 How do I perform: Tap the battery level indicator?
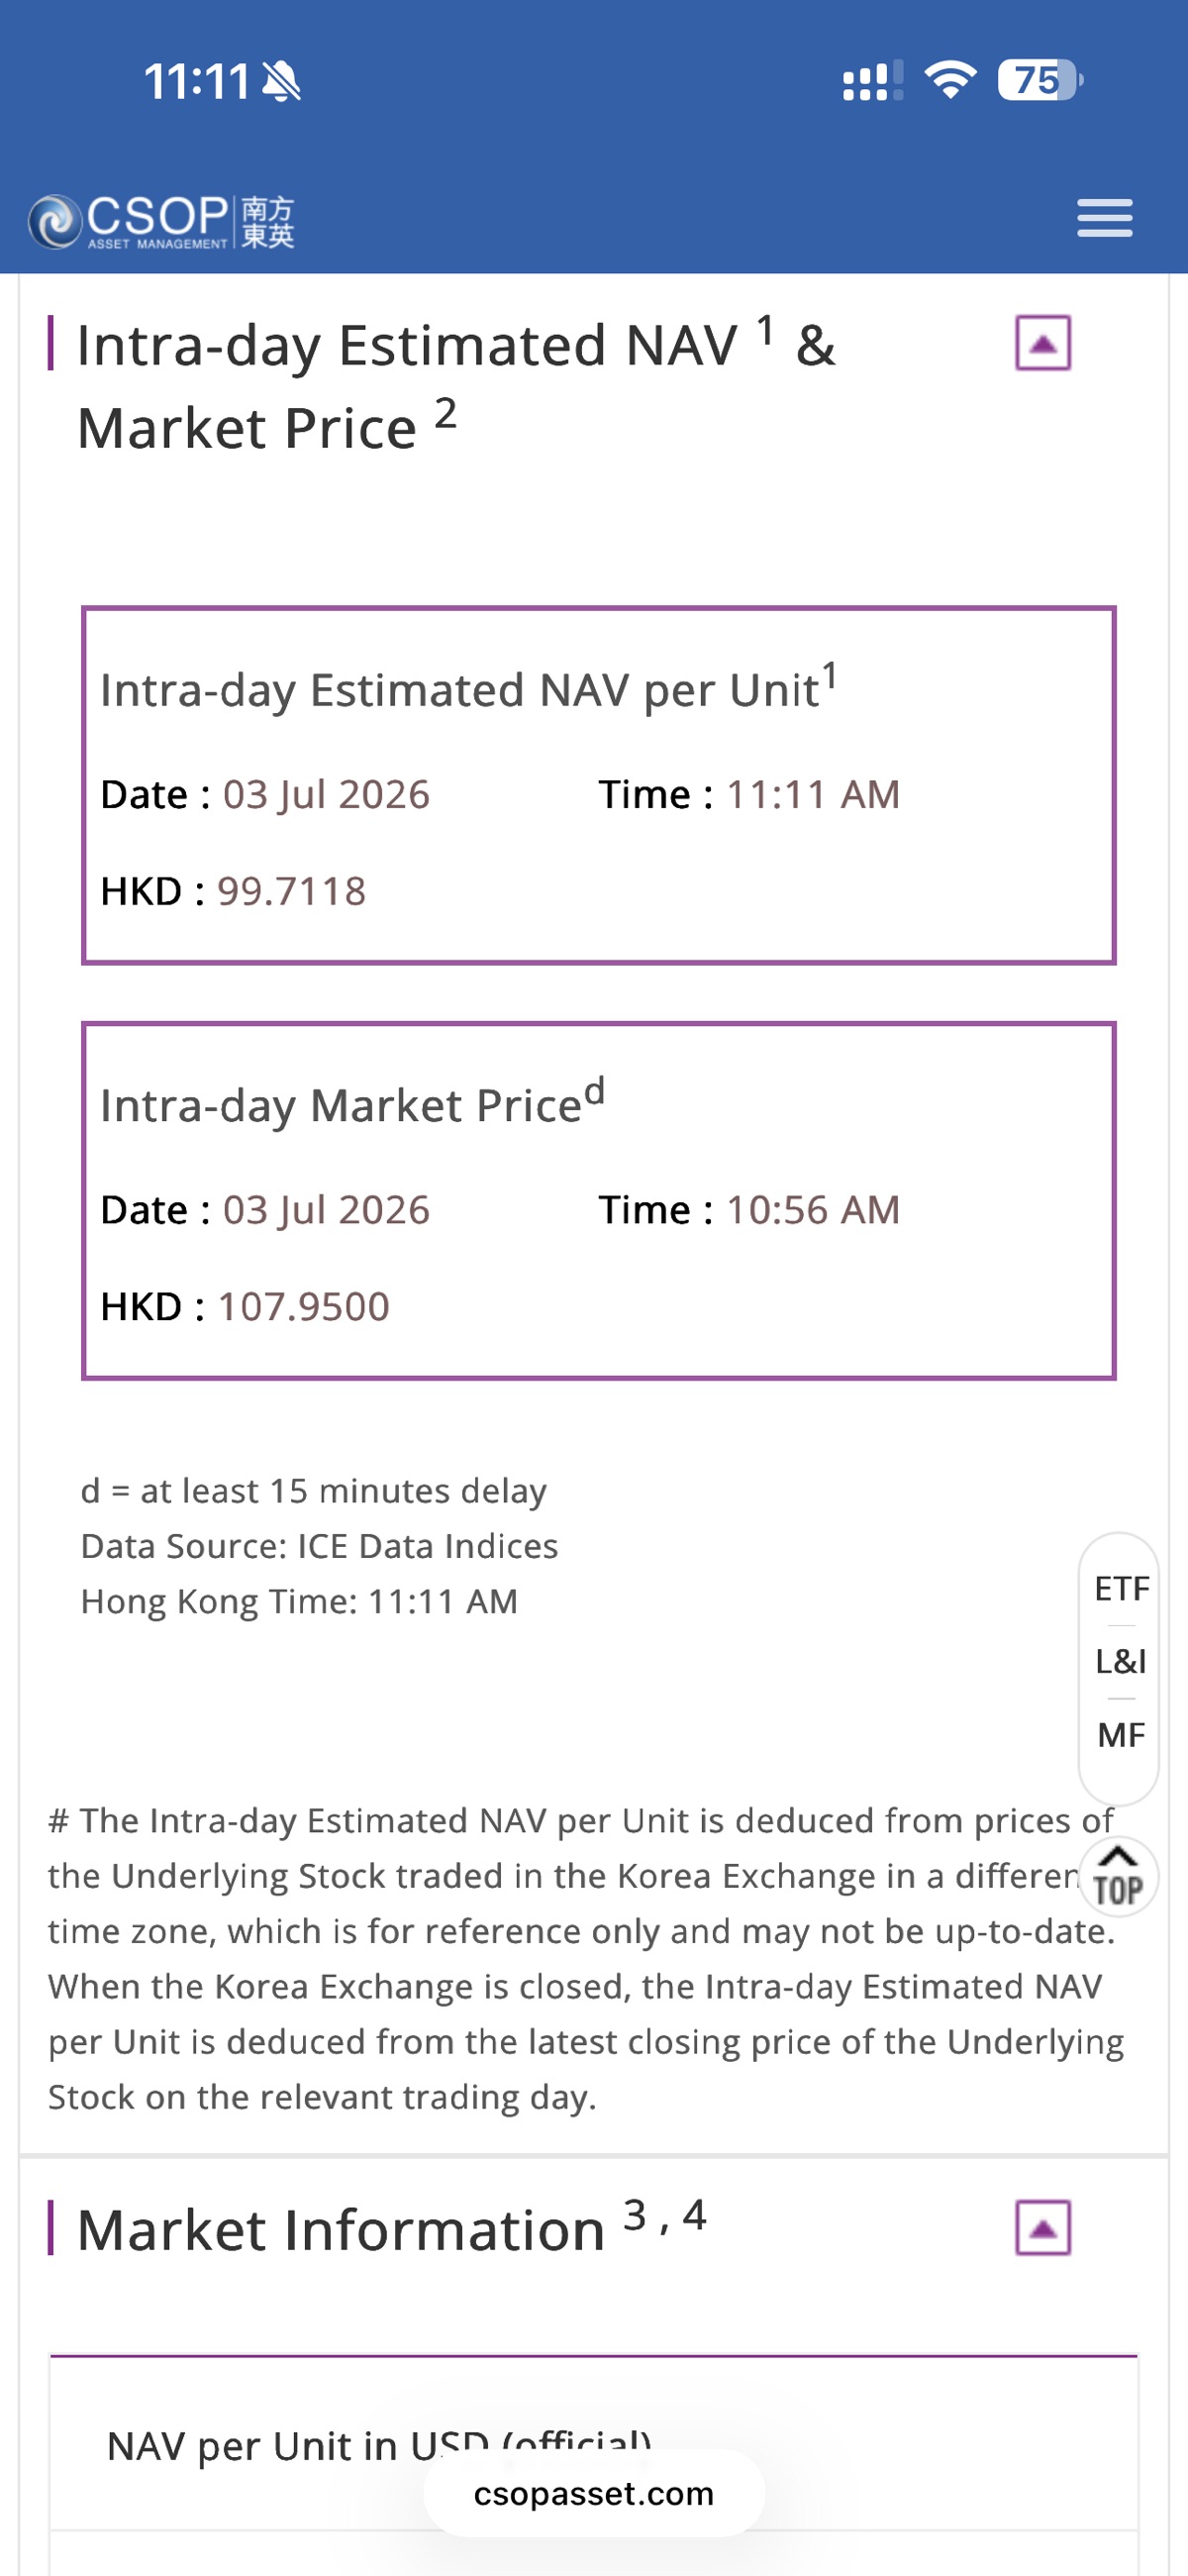click(x=1040, y=80)
